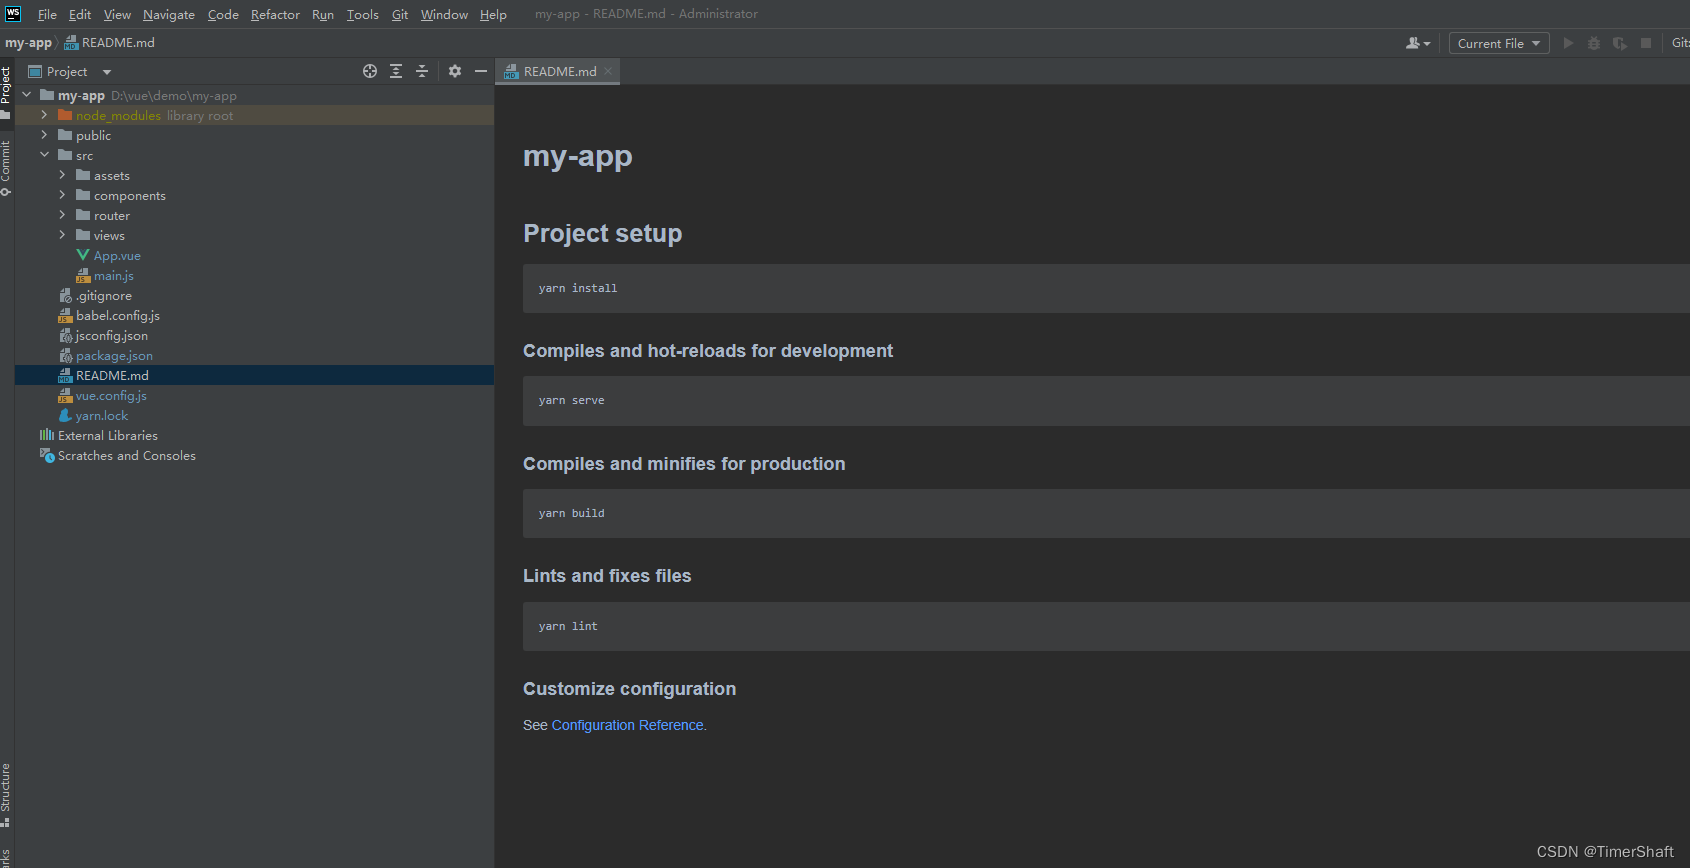Screen dimensions: 1690x868
Task: Open Tools menu
Action: tap(362, 14)
